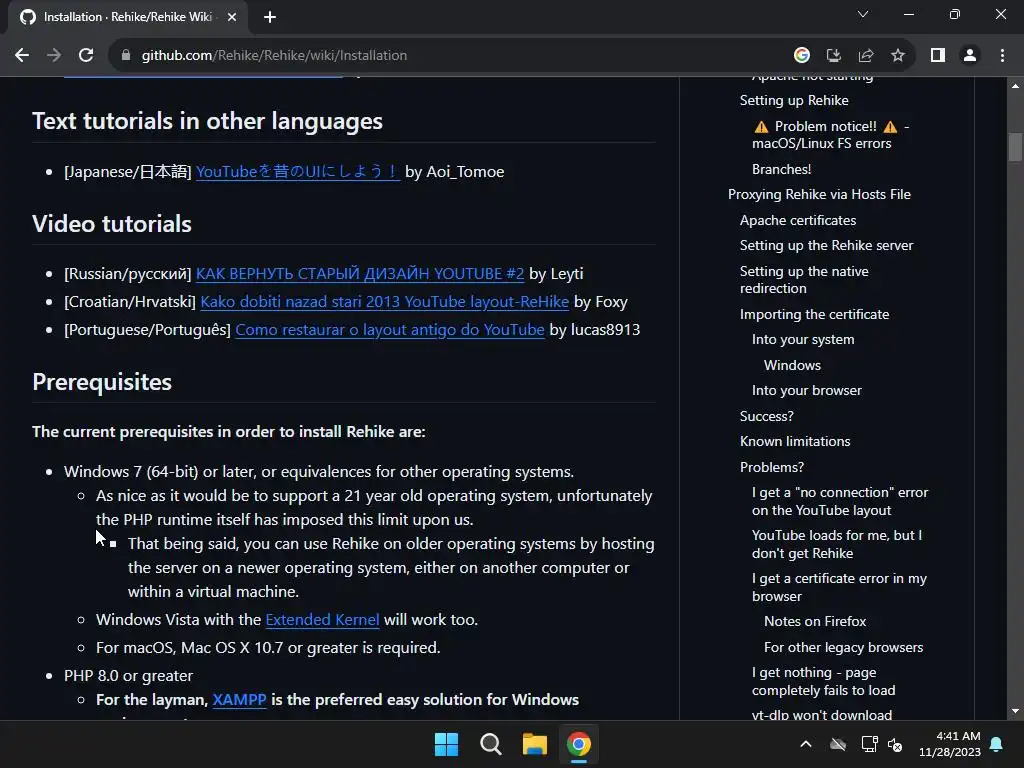Open File Explorer from taskbar
The image size is (1024, 768).
tap(535, 744)
